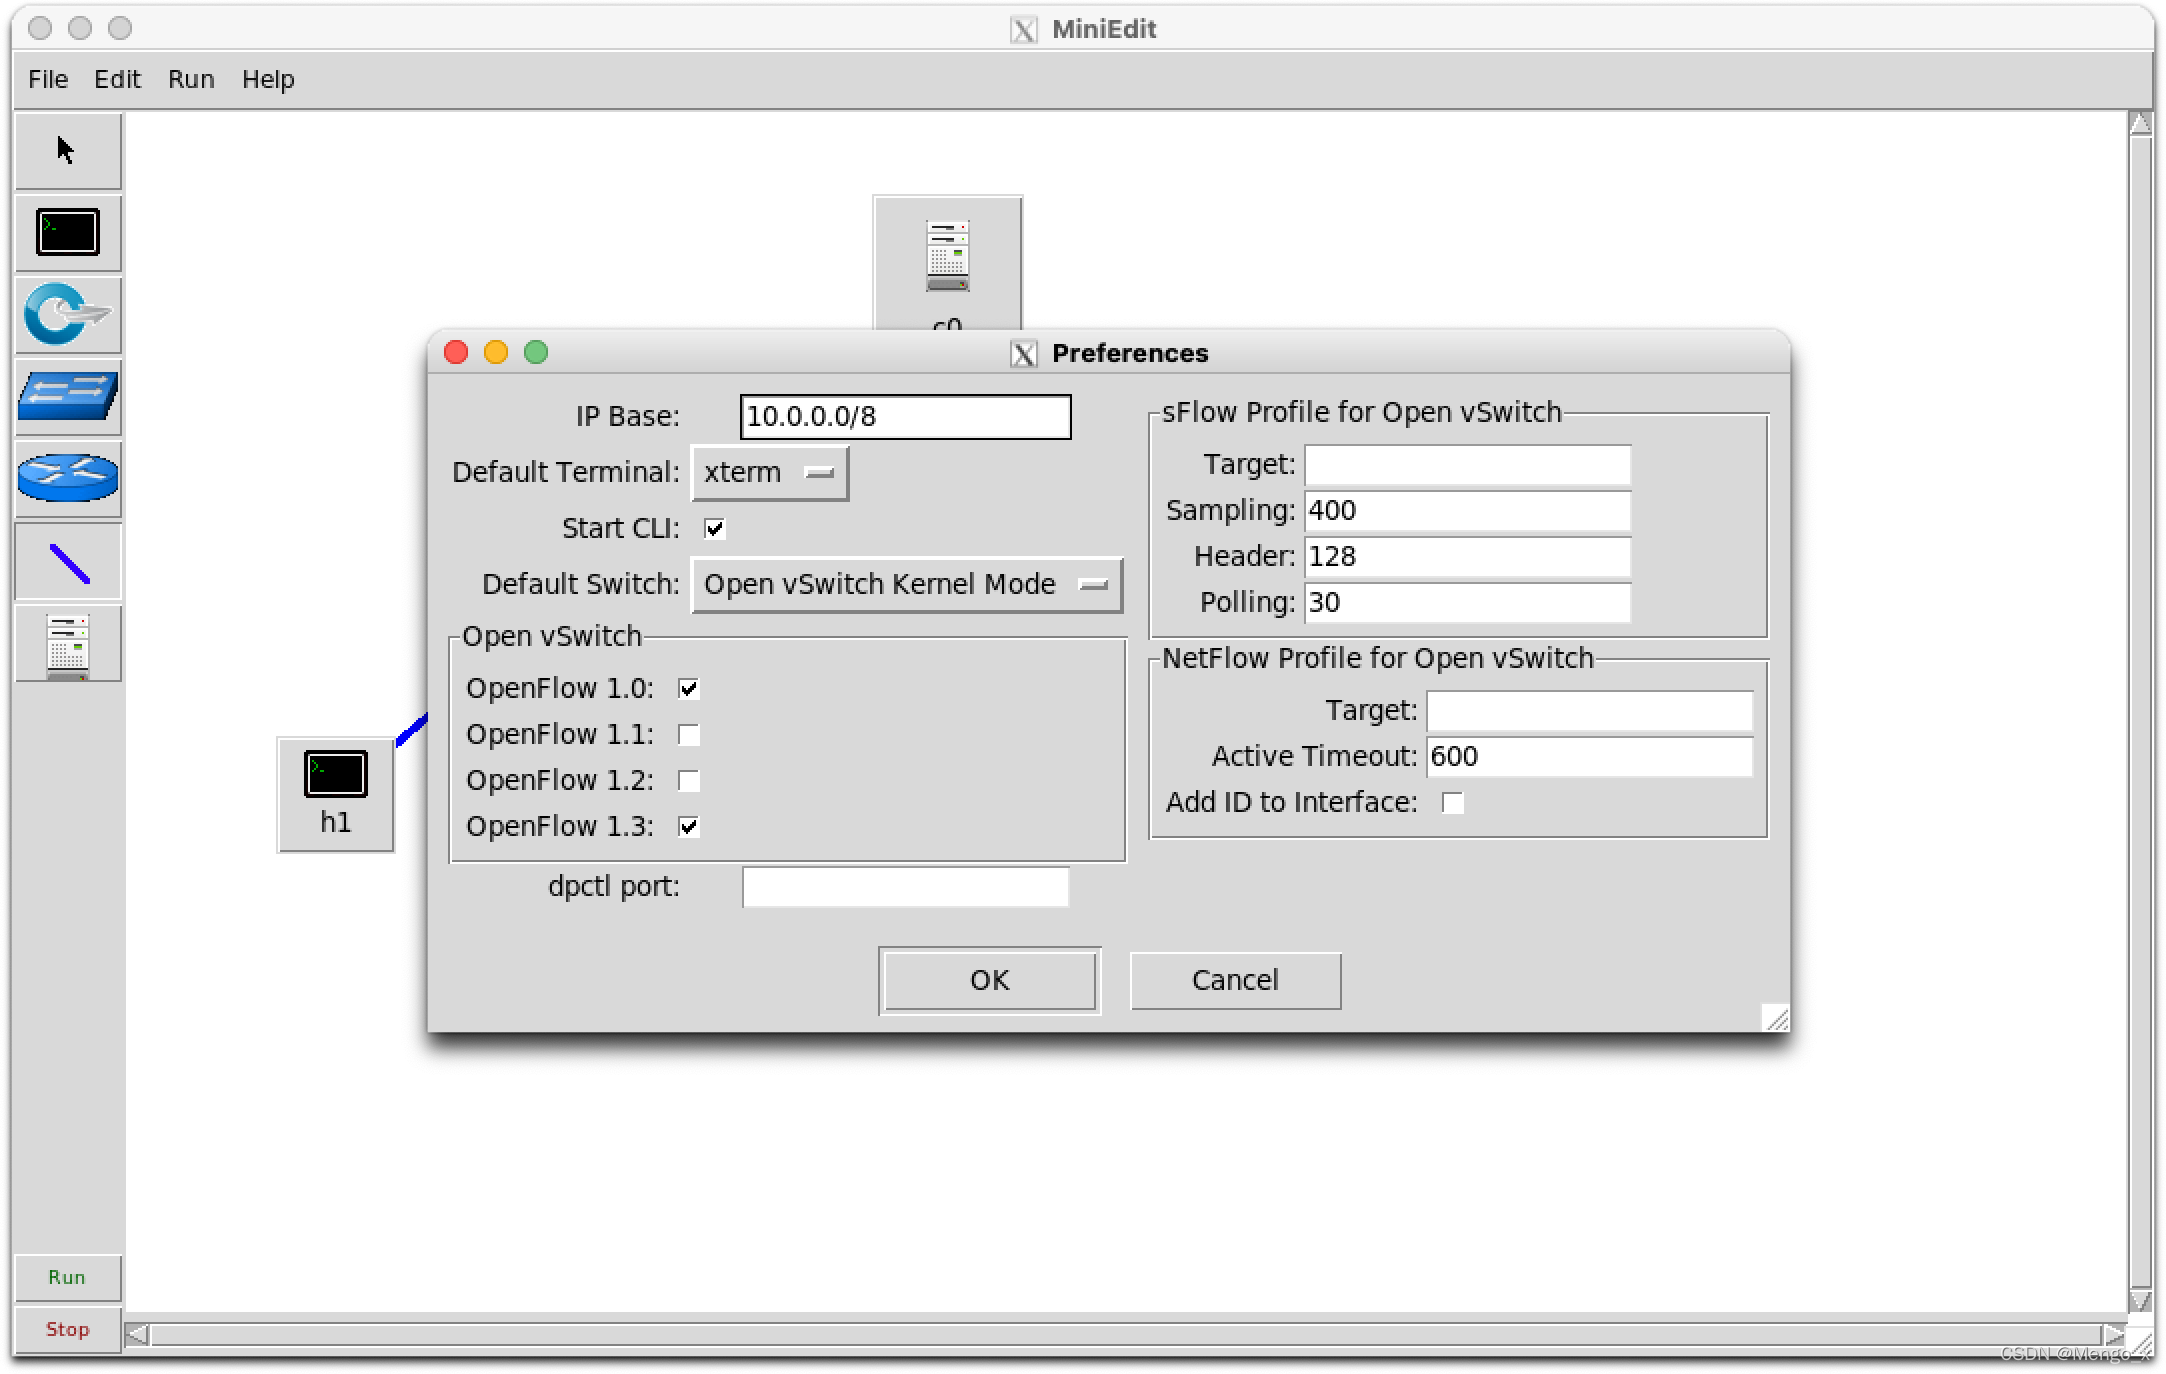Enable the Add ID to Interface checkbox
Image resolution: width=2166 pixels, height=1374 pixels.
click(1453, 803)
